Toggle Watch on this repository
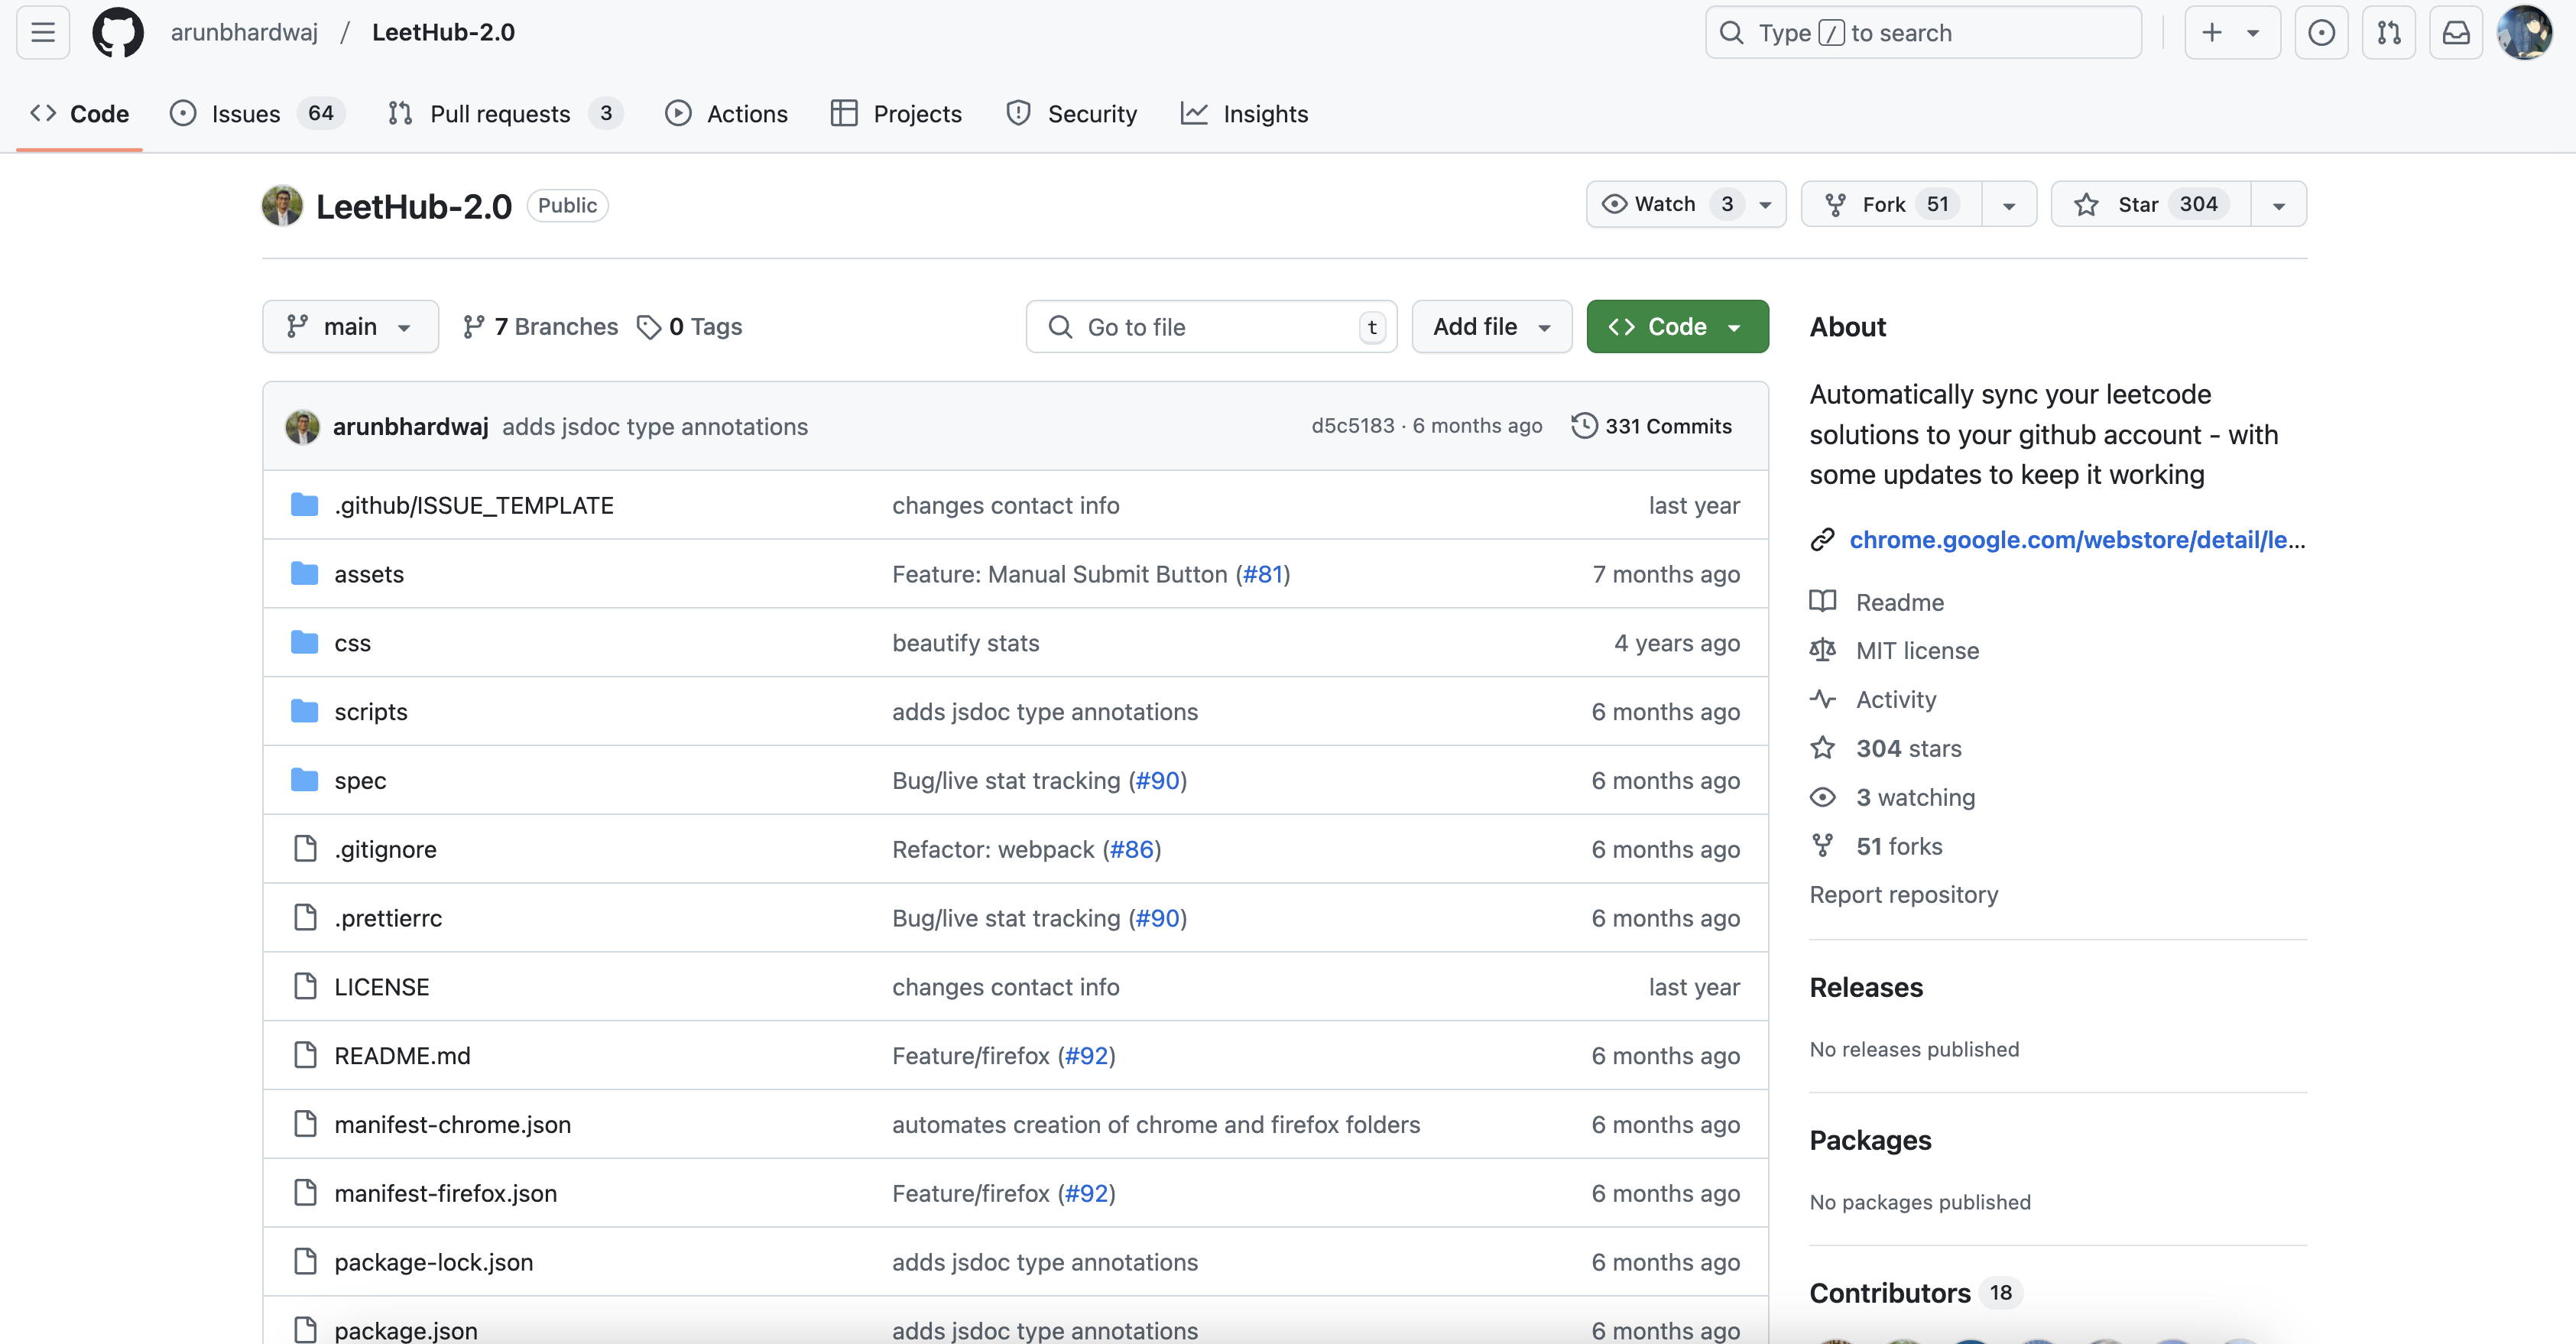This screenshot has height=1344, width=2576. click(1665, 204)
